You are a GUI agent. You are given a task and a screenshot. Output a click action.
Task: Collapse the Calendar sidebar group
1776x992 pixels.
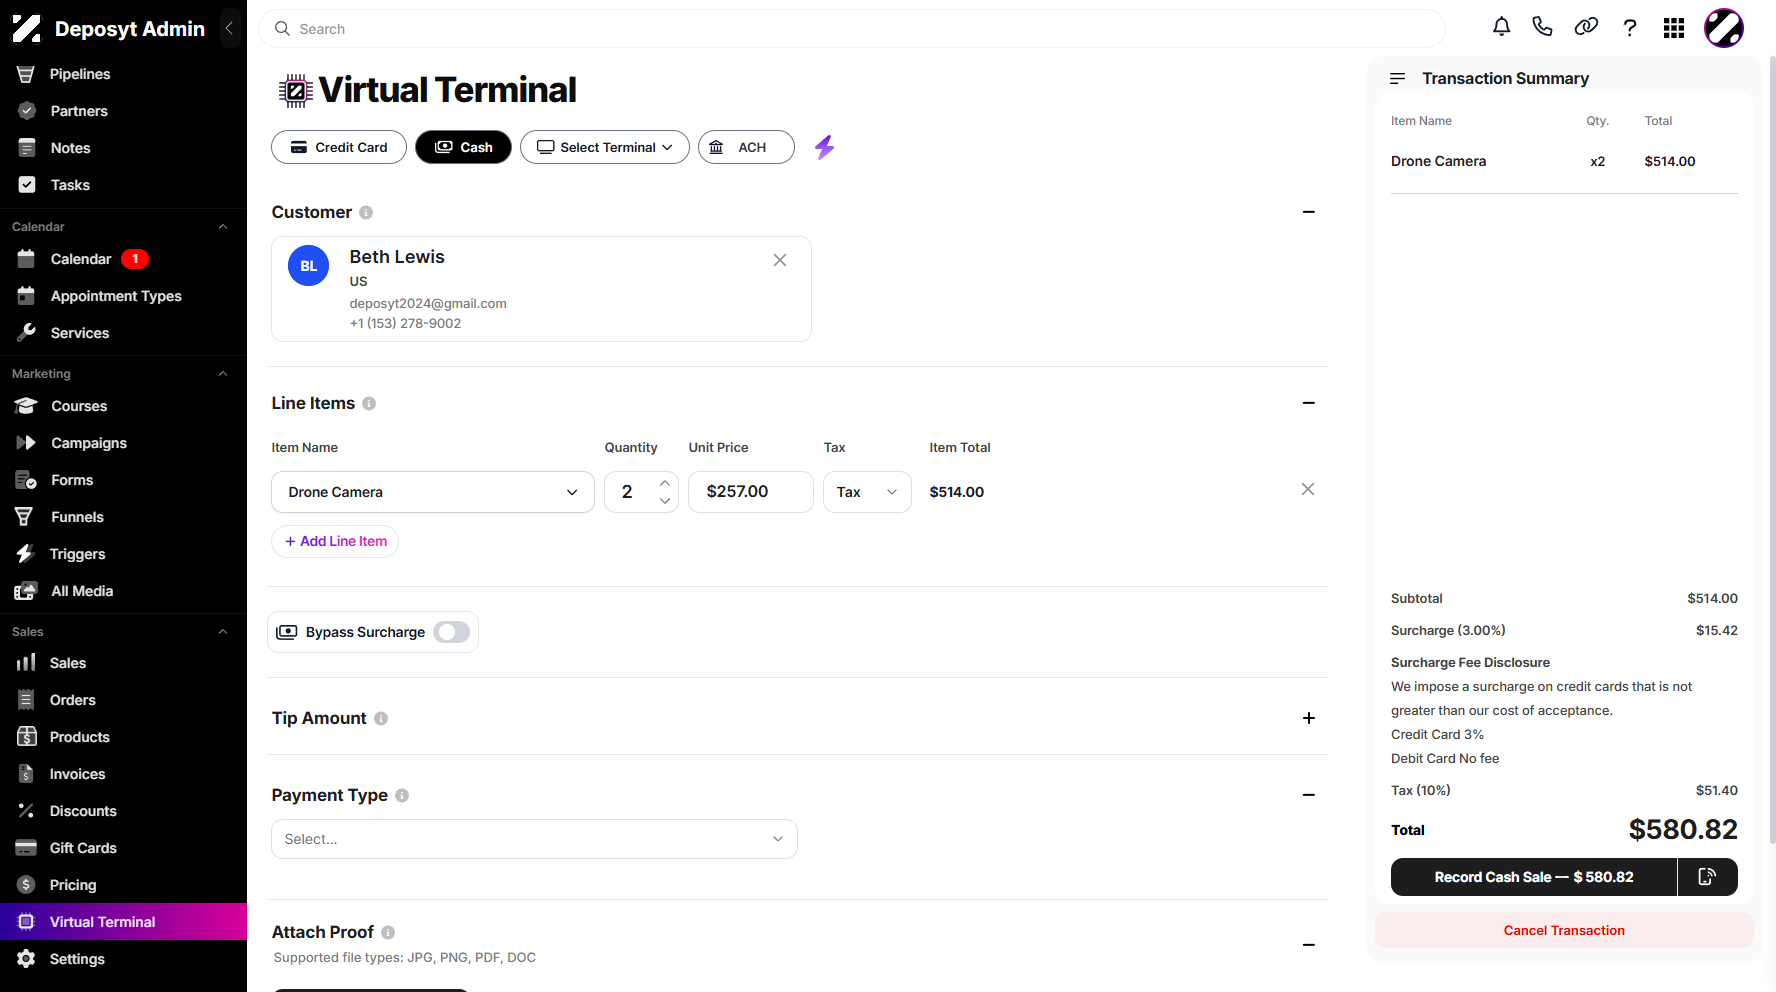(x=223, y=227)
